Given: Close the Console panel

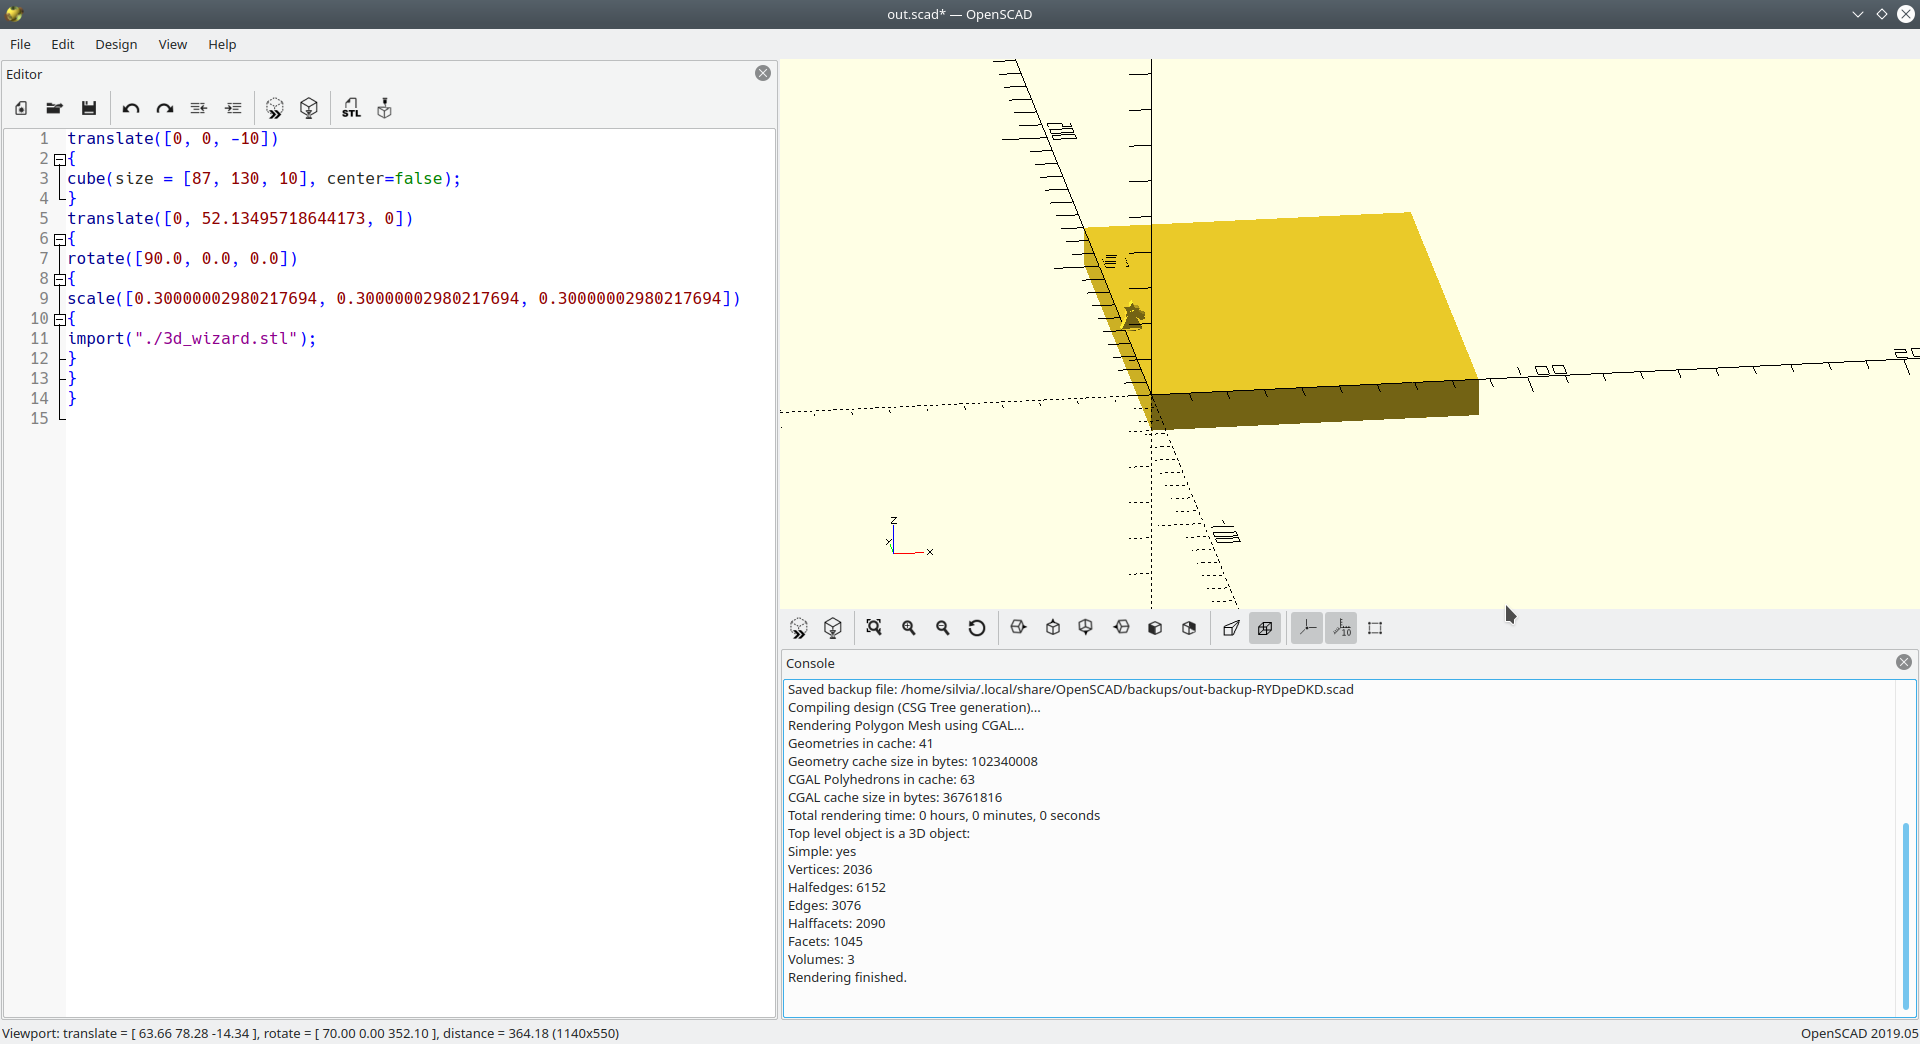Looking at the screenshot, I should [x=1903, y=662].
